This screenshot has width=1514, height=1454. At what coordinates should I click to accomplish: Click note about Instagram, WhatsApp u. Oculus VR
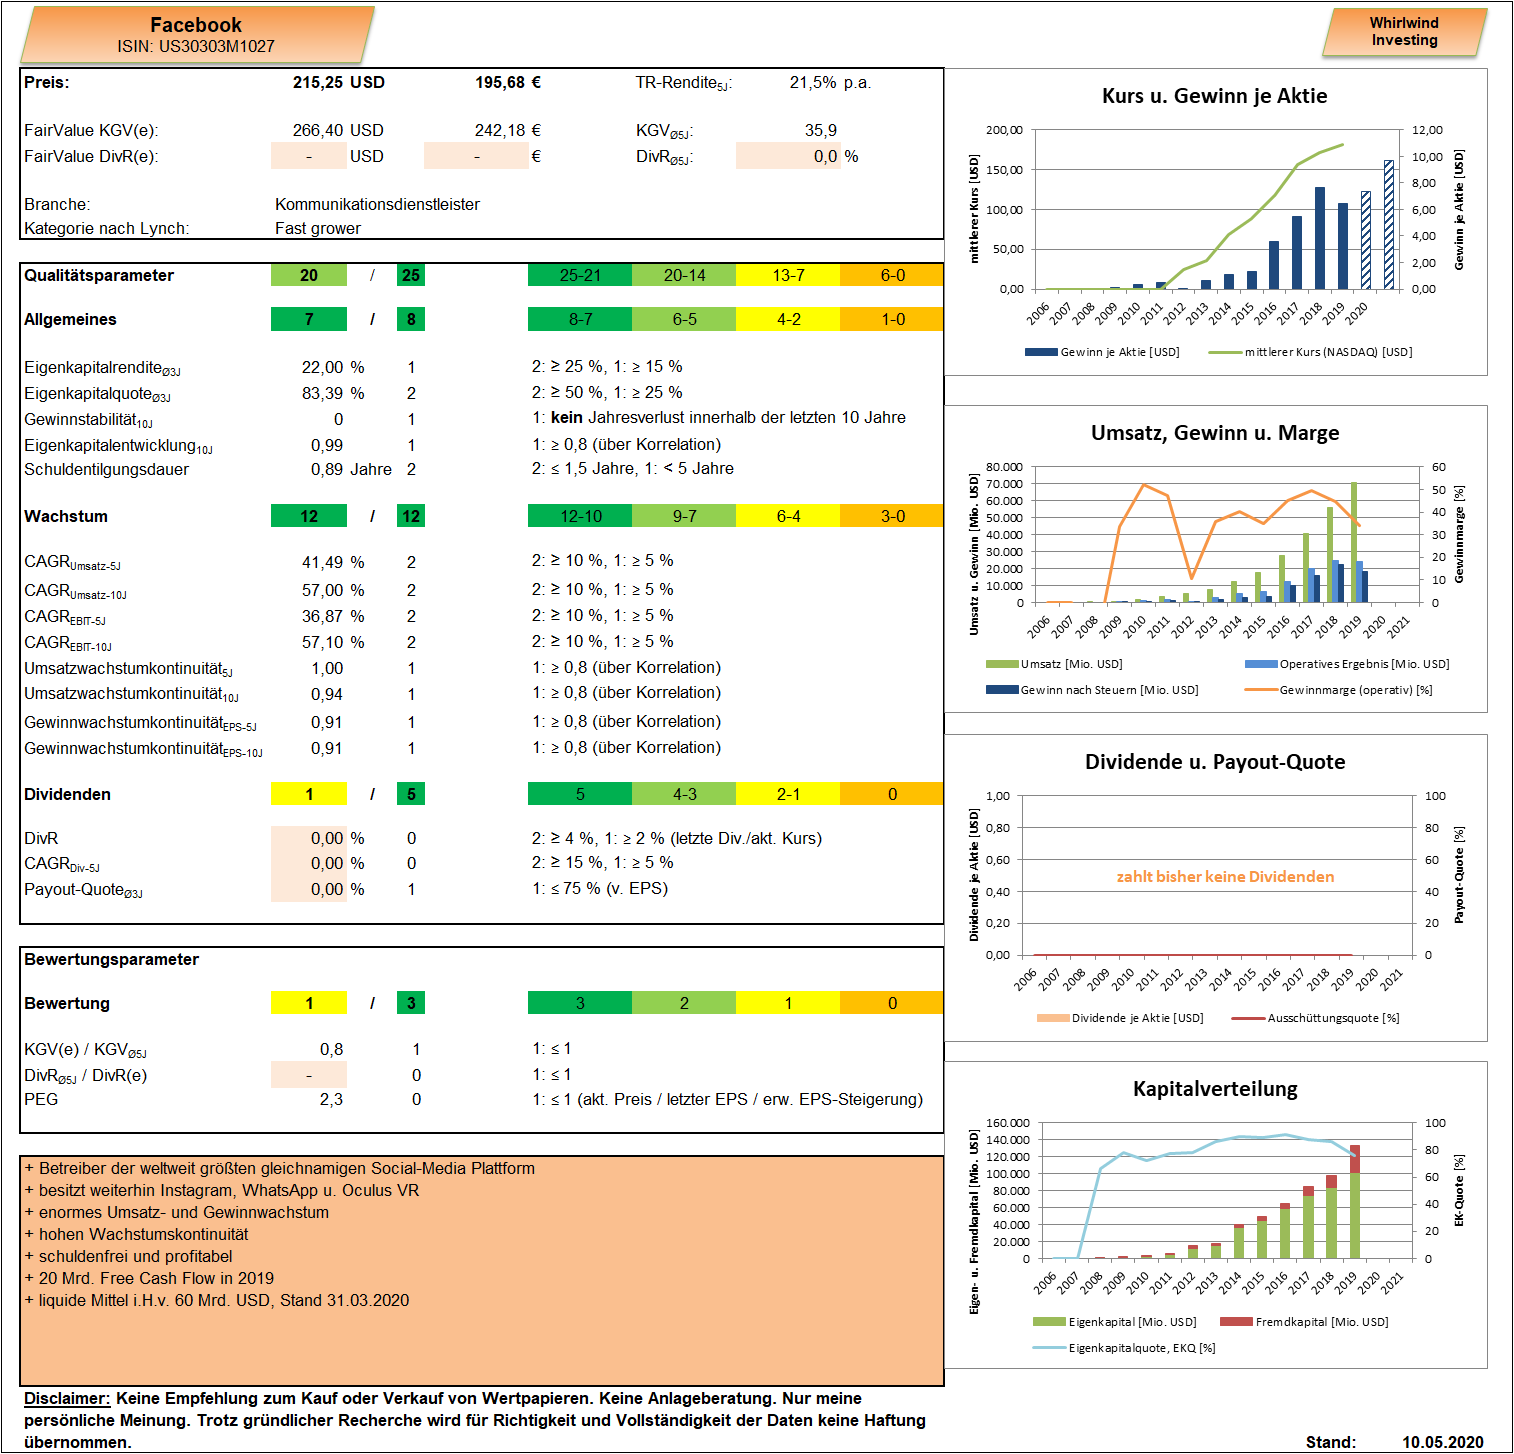[222, 1191]
